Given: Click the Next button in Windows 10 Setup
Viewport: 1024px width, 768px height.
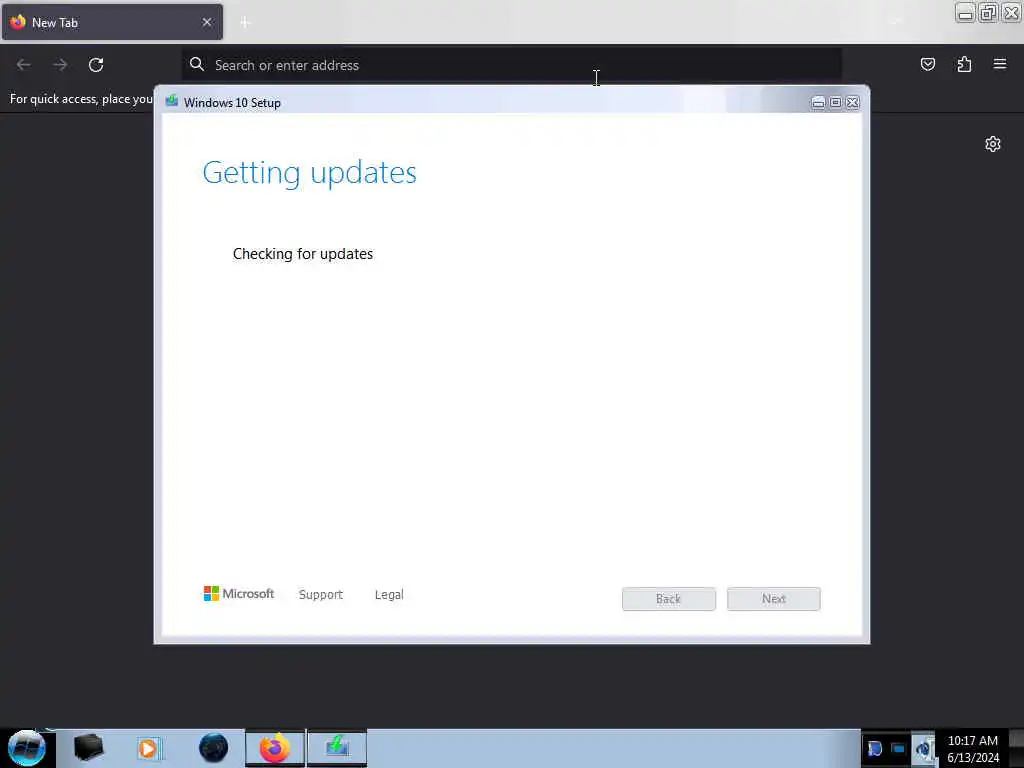Looking at the screenshot, I should [774, 599].
